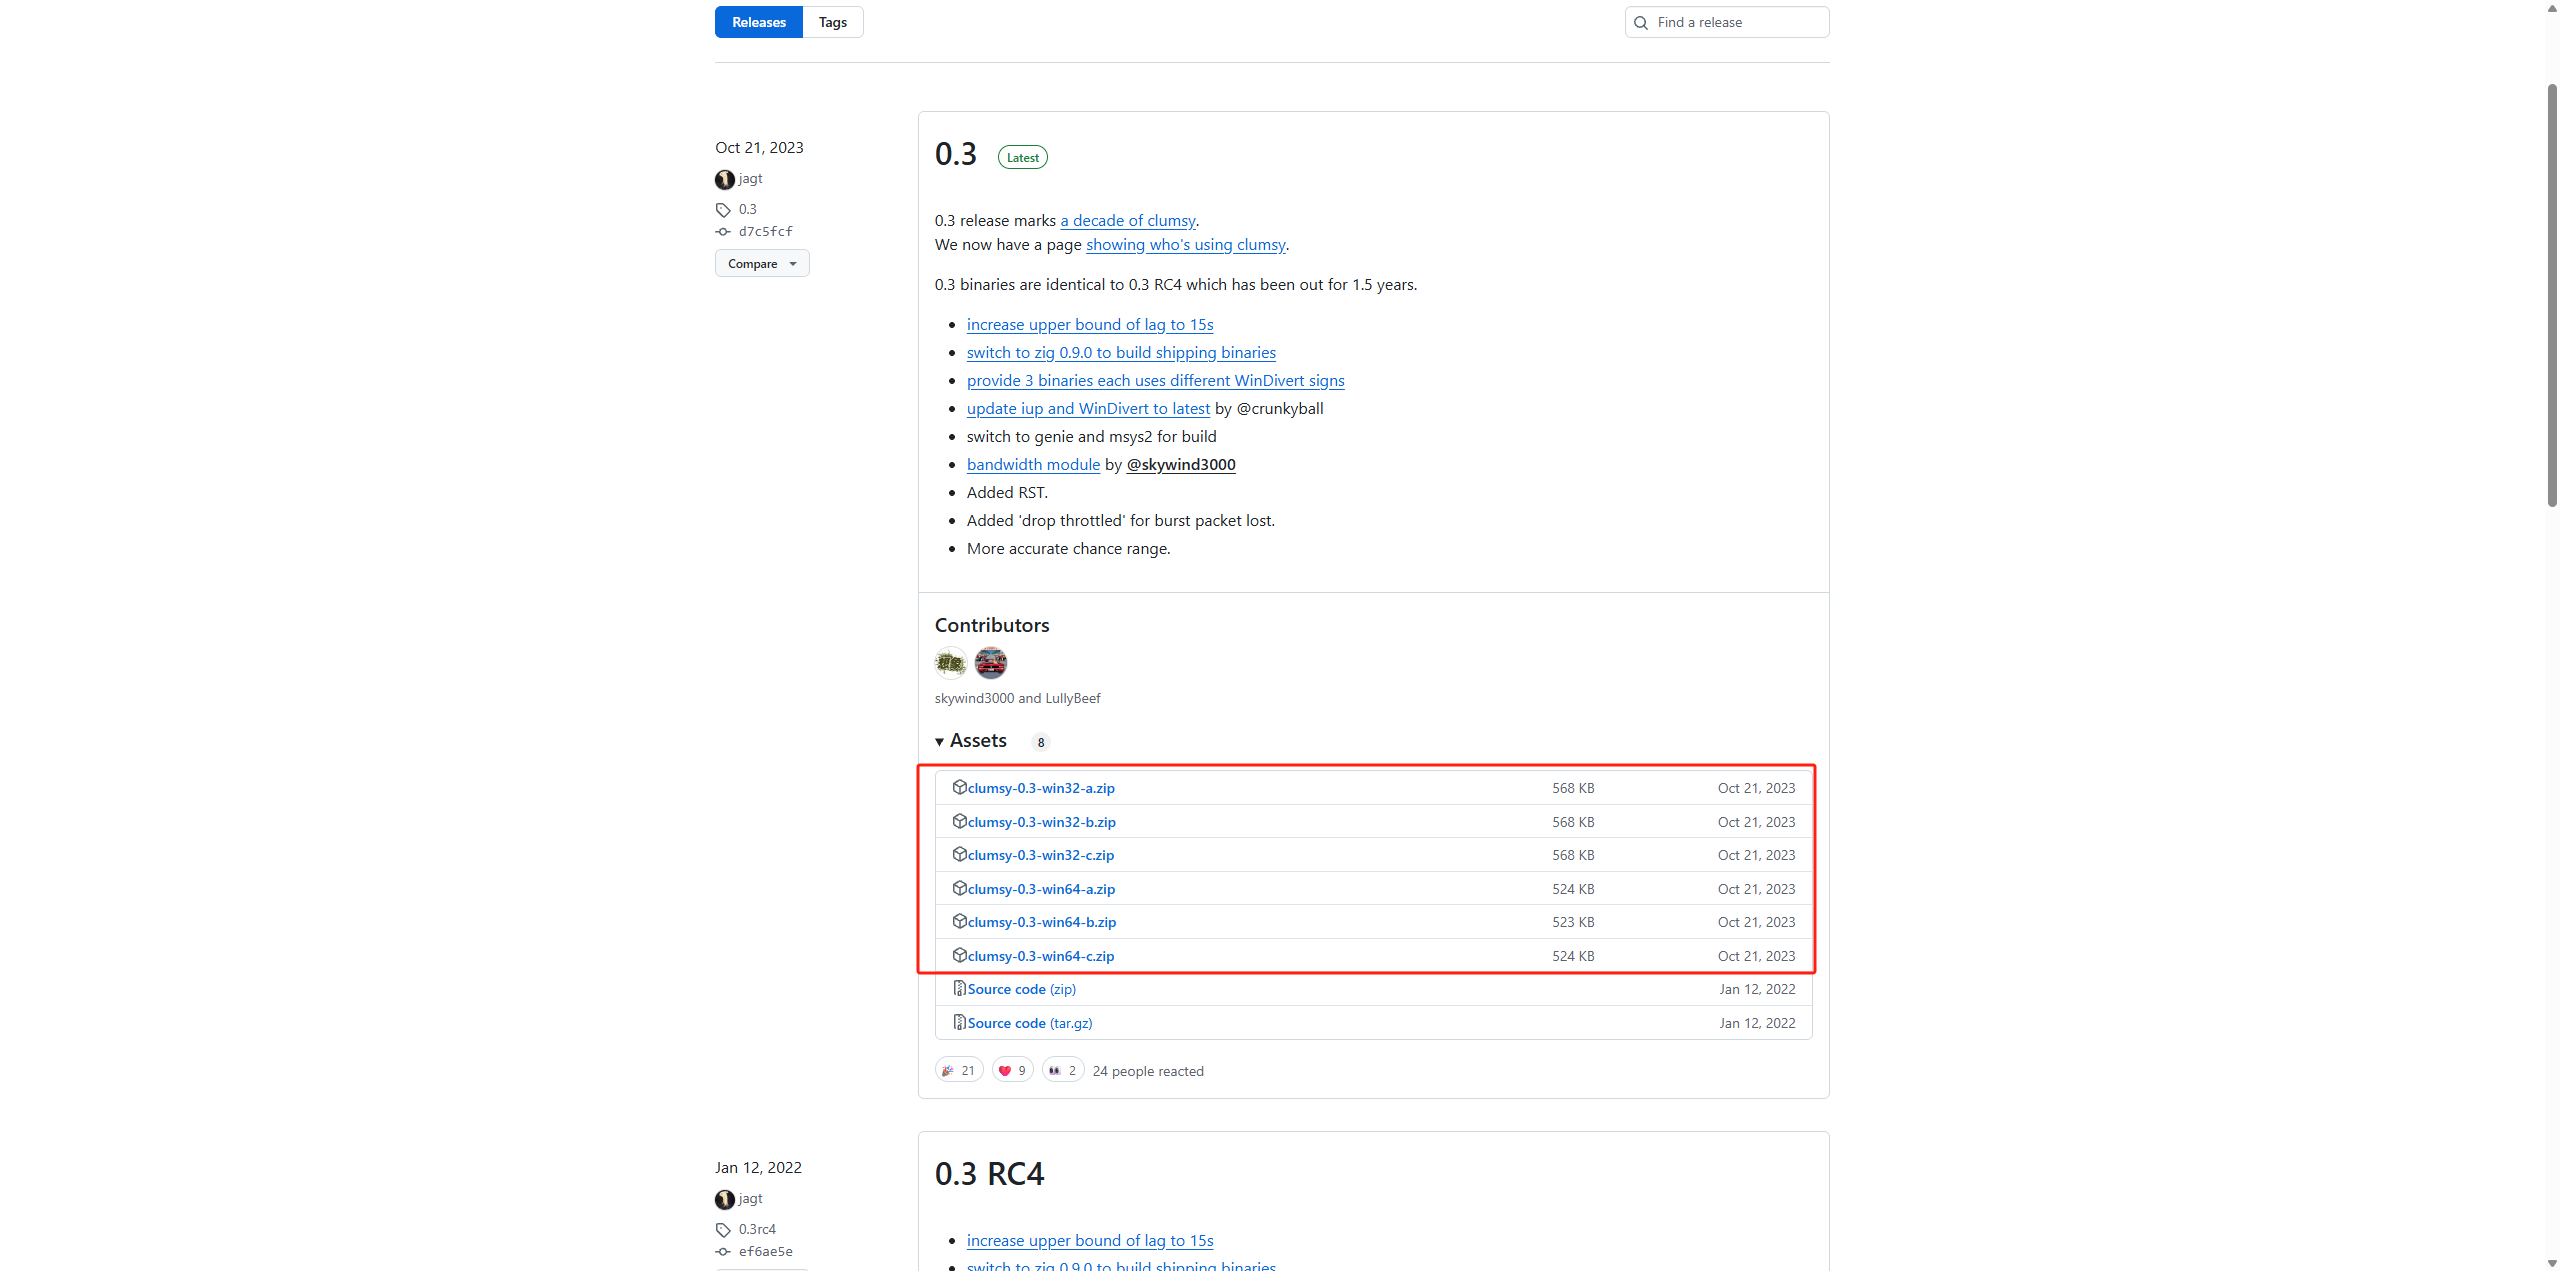2560x1271 pixels.
Task: Switch to the Tags tab
Action: 833,22
